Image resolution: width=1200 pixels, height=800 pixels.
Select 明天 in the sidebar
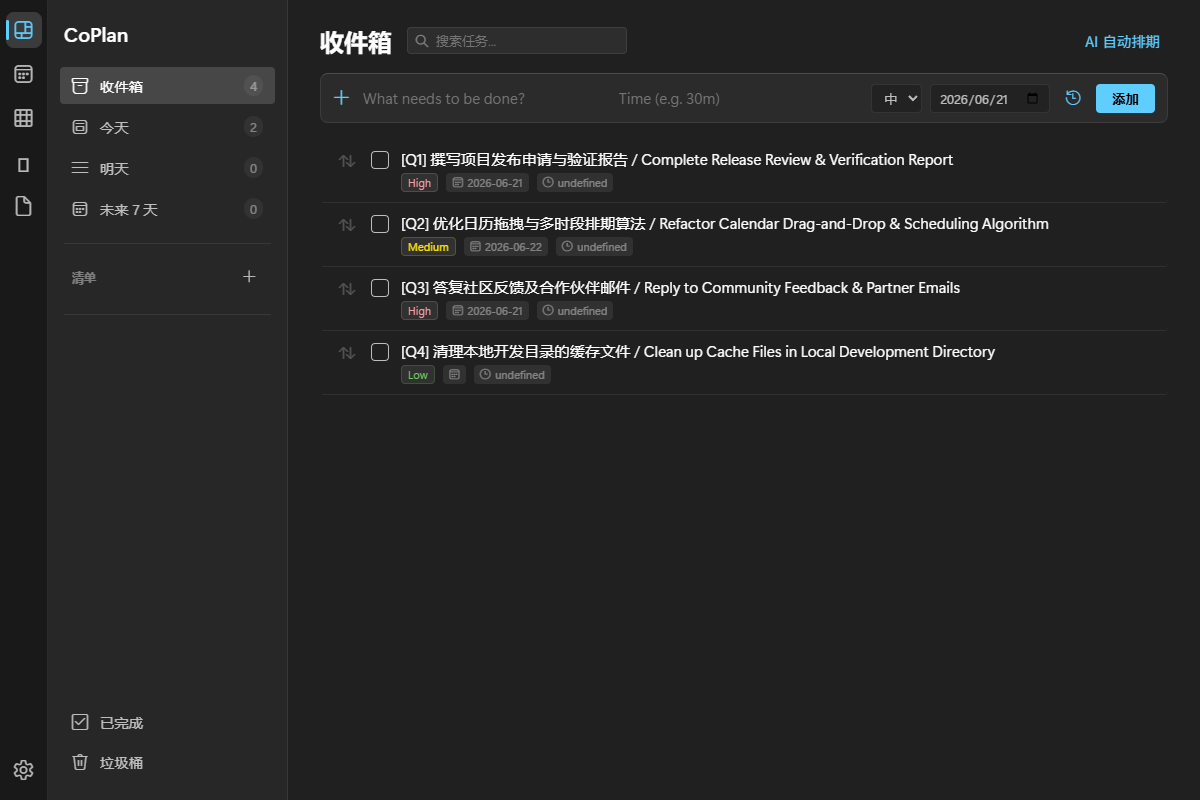coord(167,168)
